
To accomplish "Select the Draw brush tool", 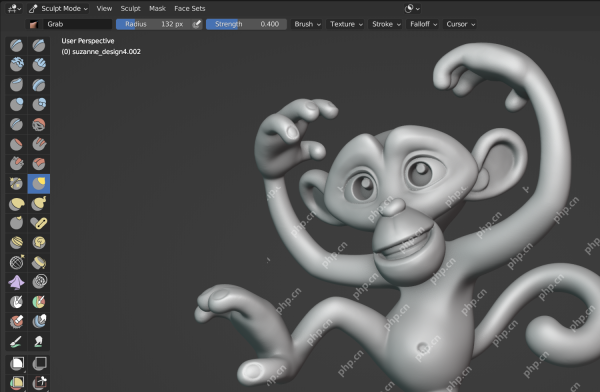I will pos(16,45).
